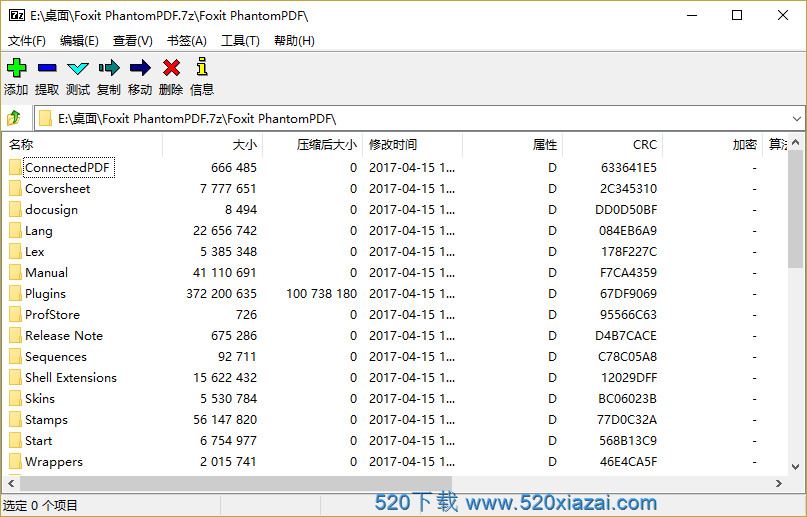
Task: Click Coversheet size 7 777 651
Action: pos(228,189)
